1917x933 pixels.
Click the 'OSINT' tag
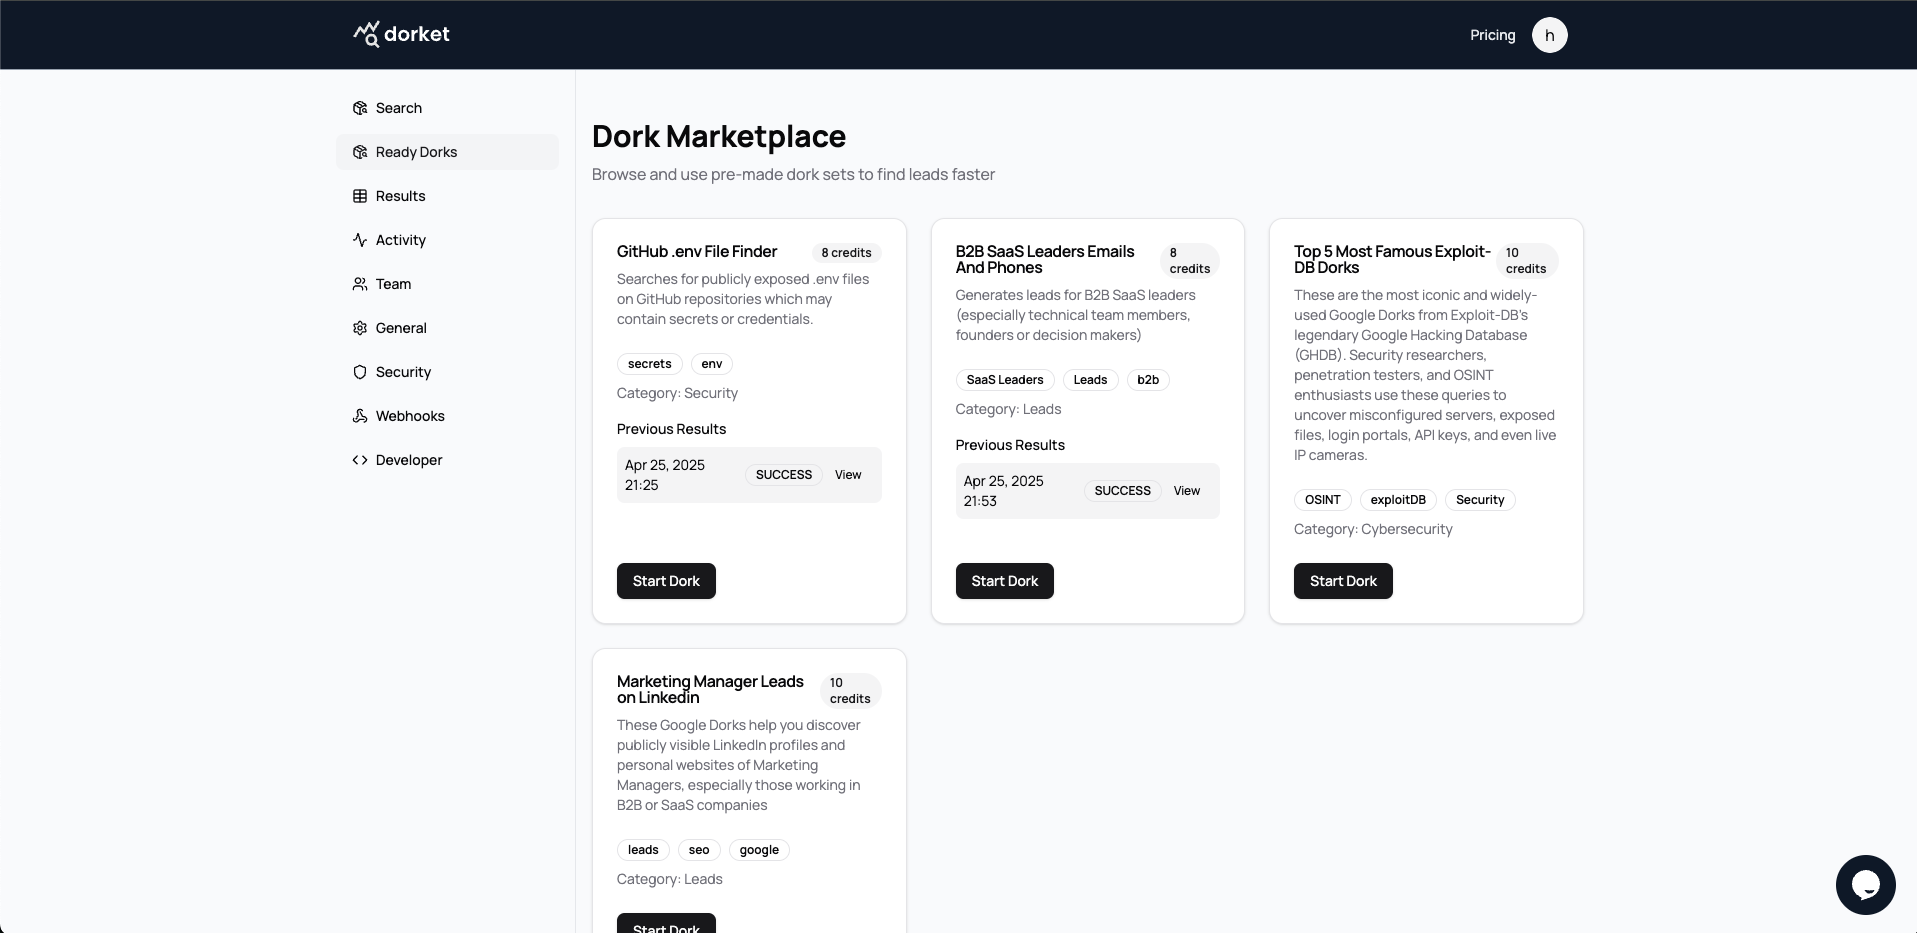click(x=1323, y=500)
